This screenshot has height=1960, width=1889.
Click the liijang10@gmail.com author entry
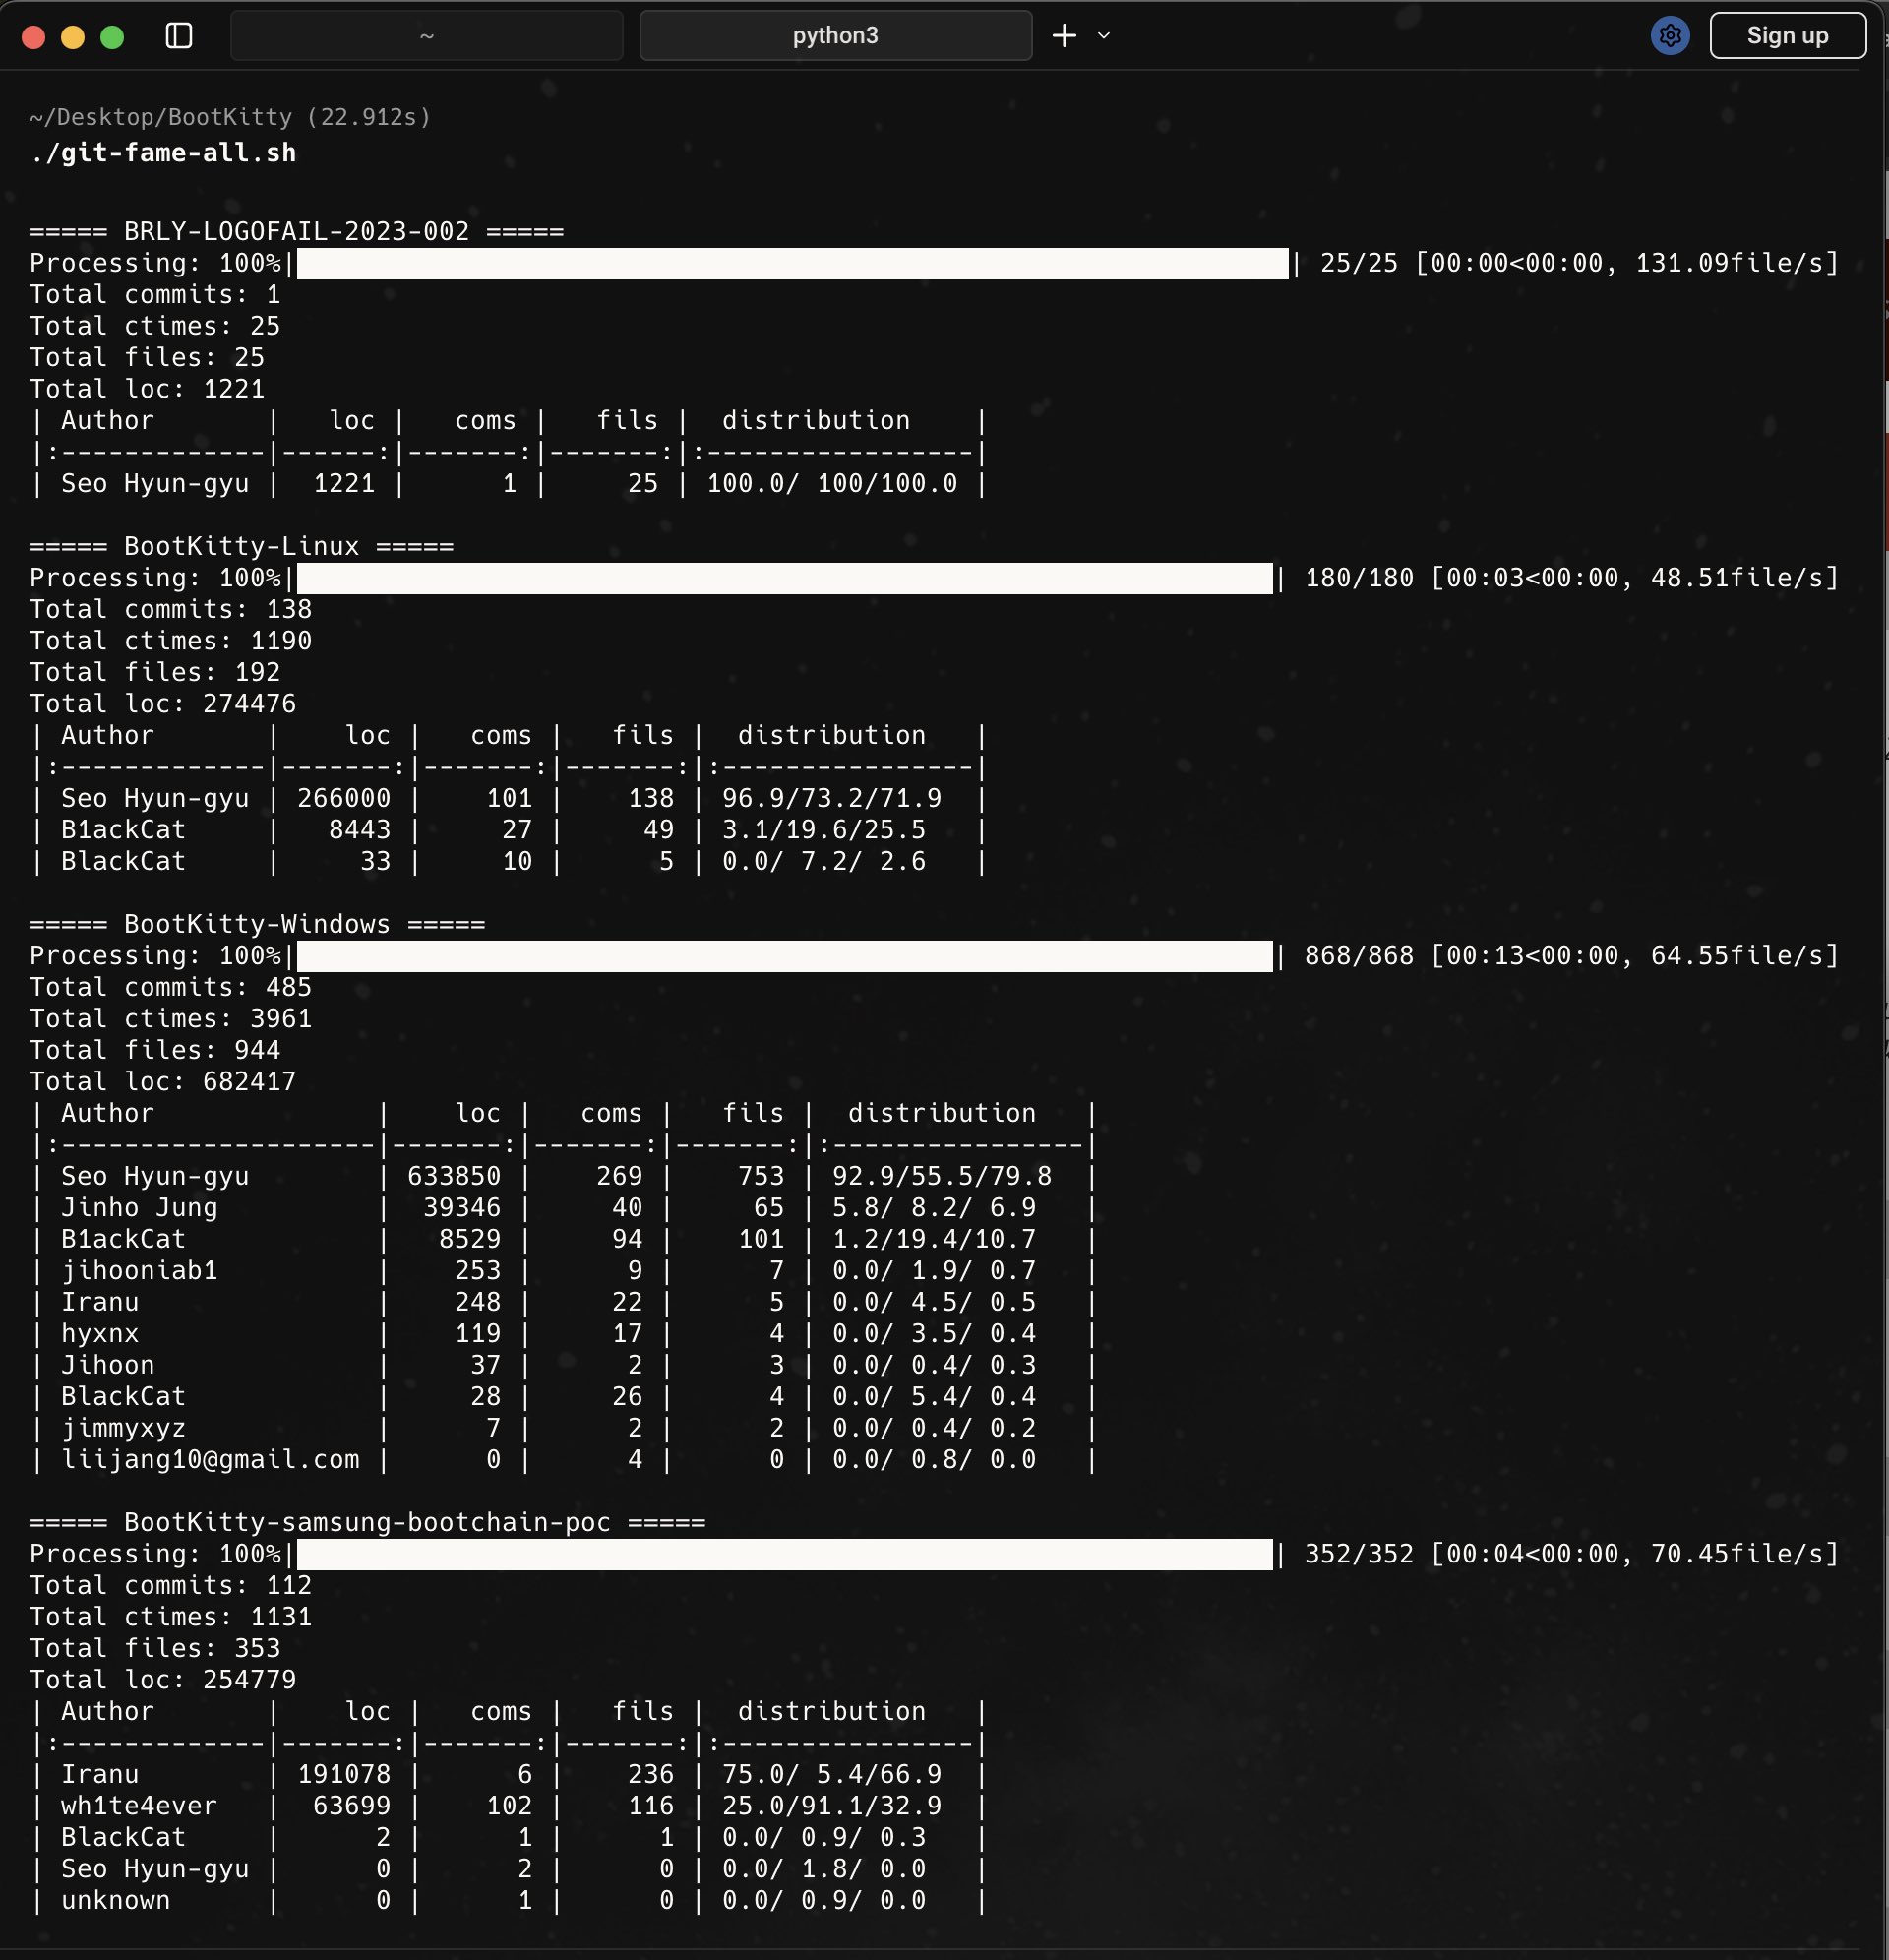coord(210,1459)
